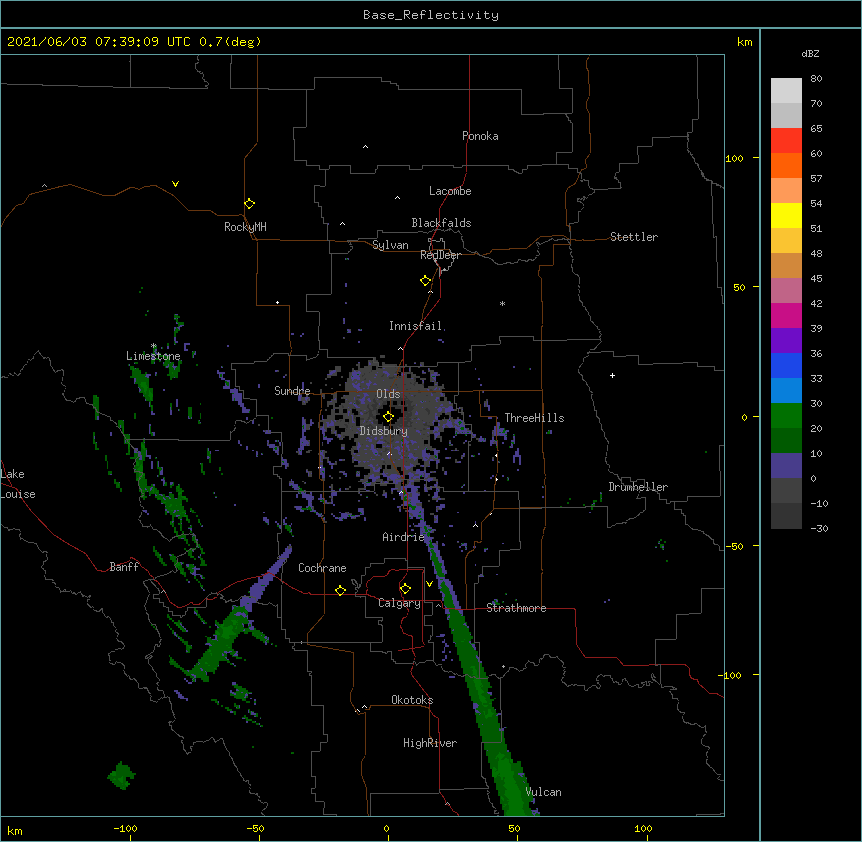862x842 pixels.
Task: Select the yellow diamond marker south of RedDeer
Action: [x=426, y=281]
